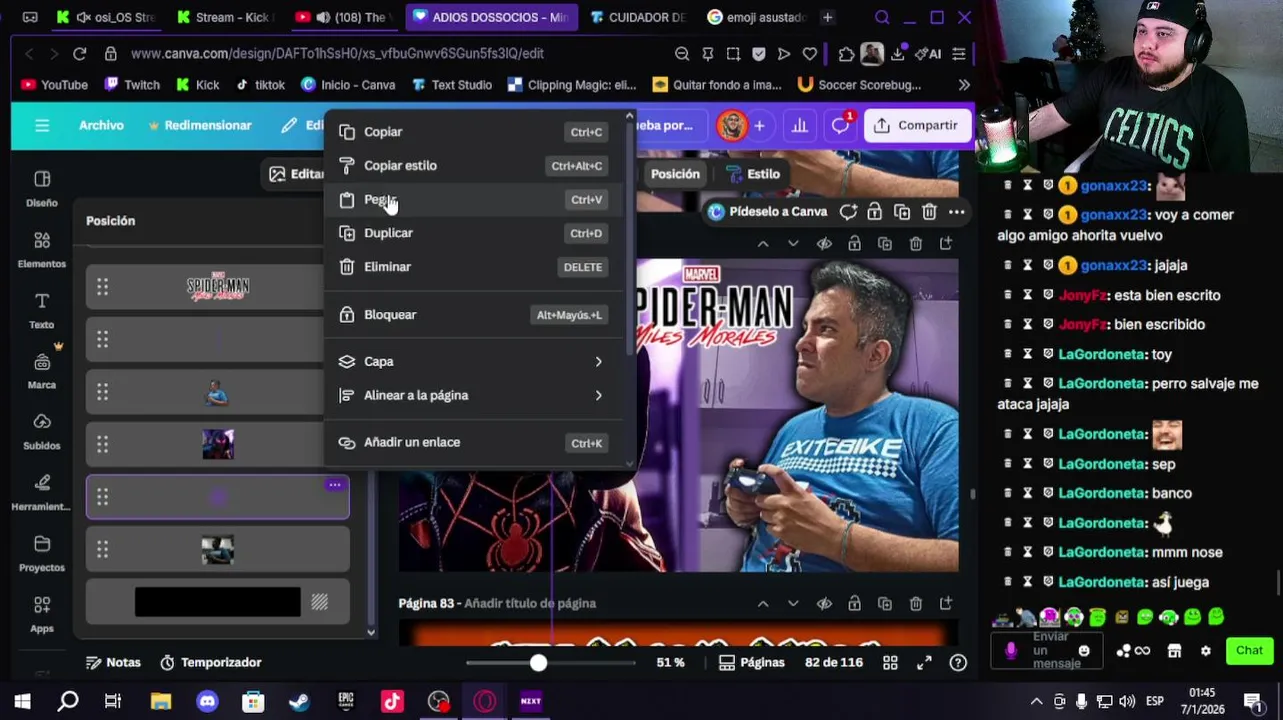The height and width of the screenshot is (720, 1283).
Task: Move page 82 up with chevron
Action: (763, 244)
